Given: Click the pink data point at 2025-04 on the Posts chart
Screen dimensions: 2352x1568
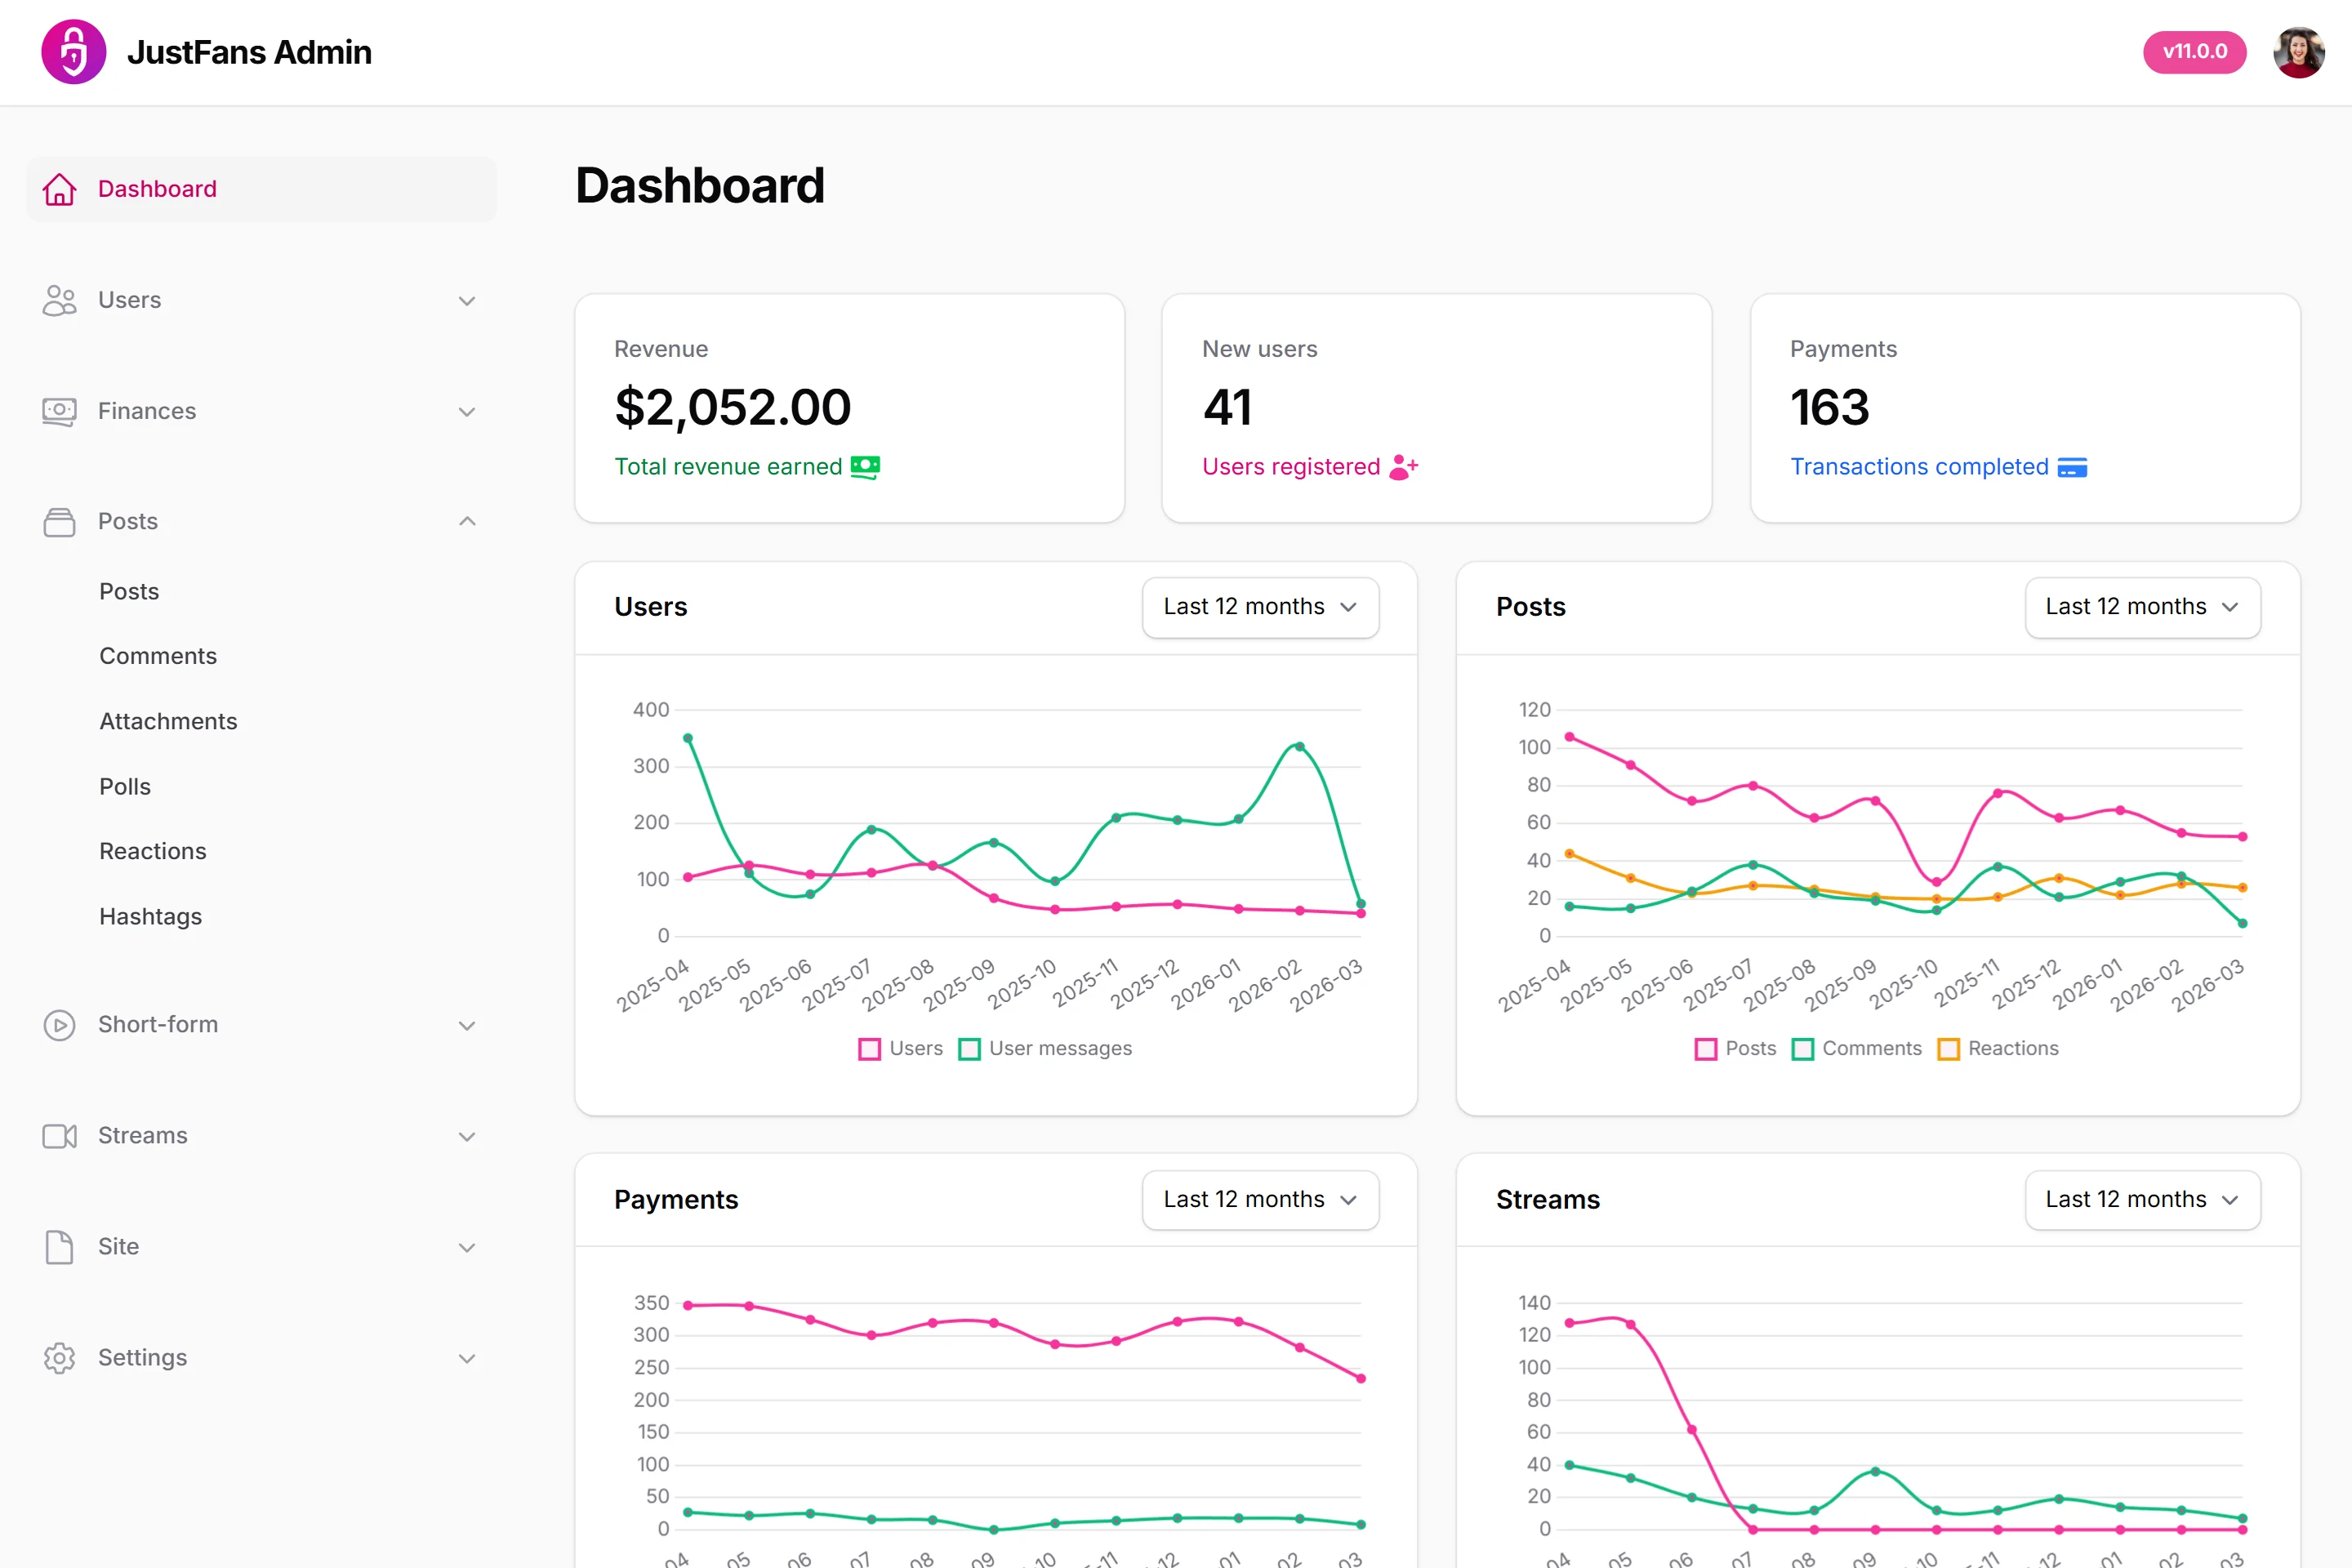Looking at the screenshot, I should pyautogui.click(x=1570, y=737).
